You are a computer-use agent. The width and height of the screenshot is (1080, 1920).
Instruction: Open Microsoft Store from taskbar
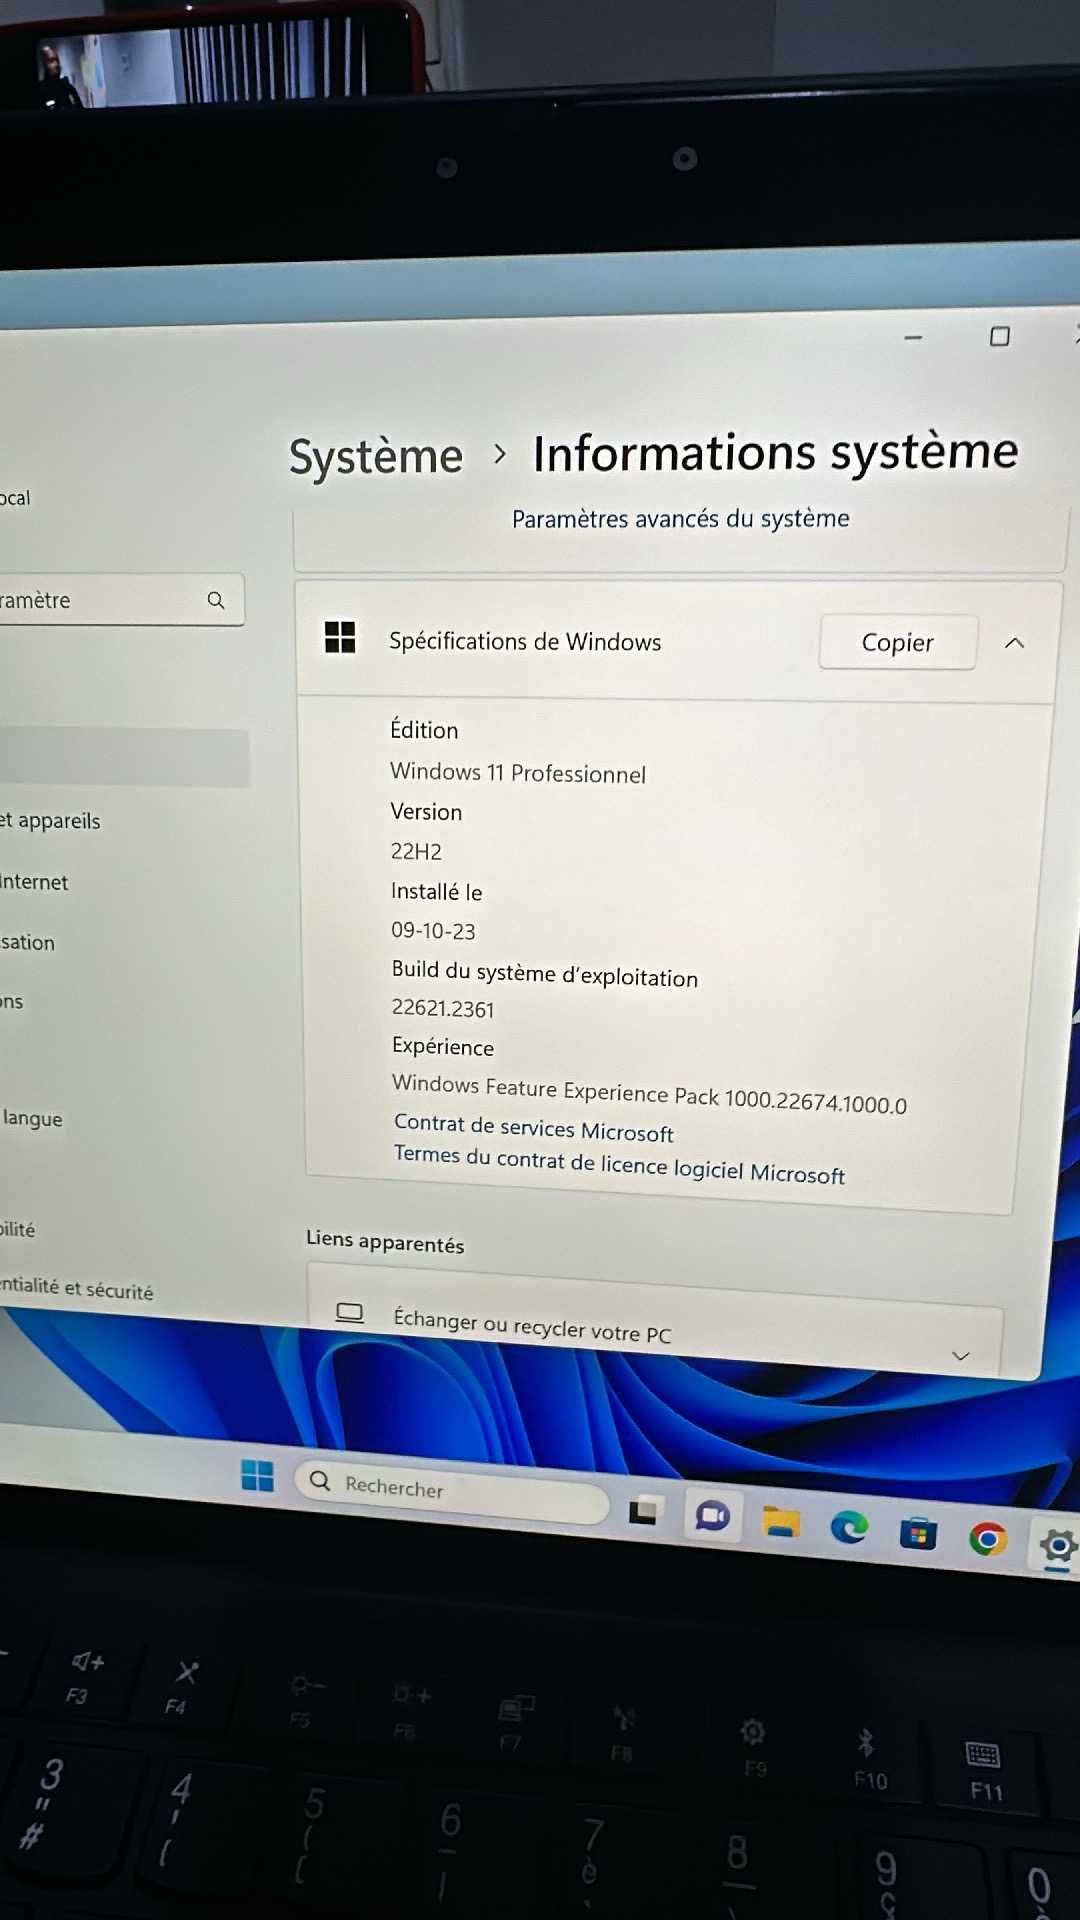click(x=918, y=1534)
